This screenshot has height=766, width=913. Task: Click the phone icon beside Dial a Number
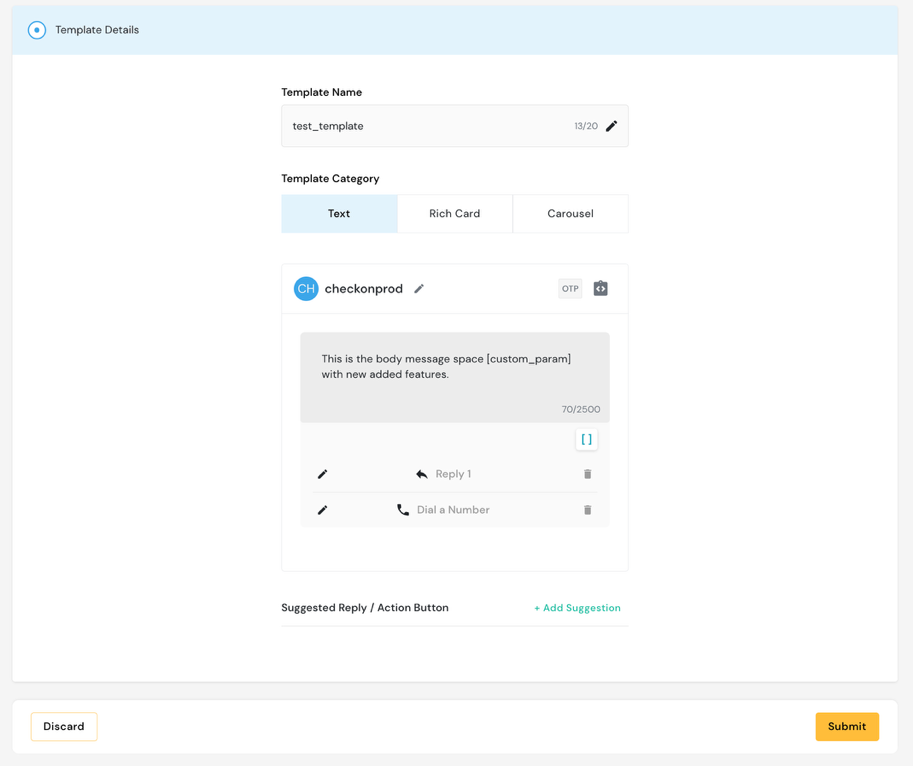(x=403, y=510)
